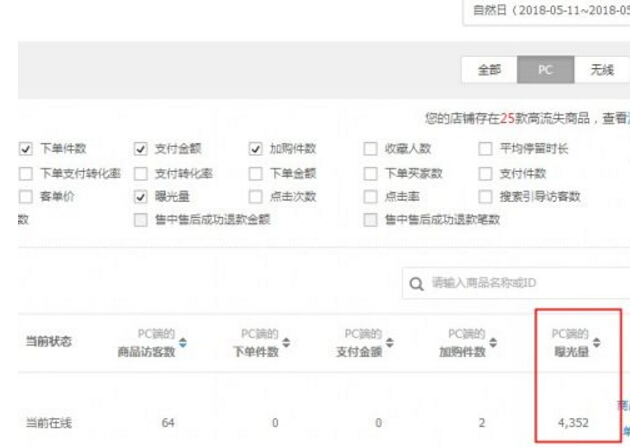Uncheck the 下单件数 checkbox
This screenshot has width=630, height=447.
(x=25, y=149)
